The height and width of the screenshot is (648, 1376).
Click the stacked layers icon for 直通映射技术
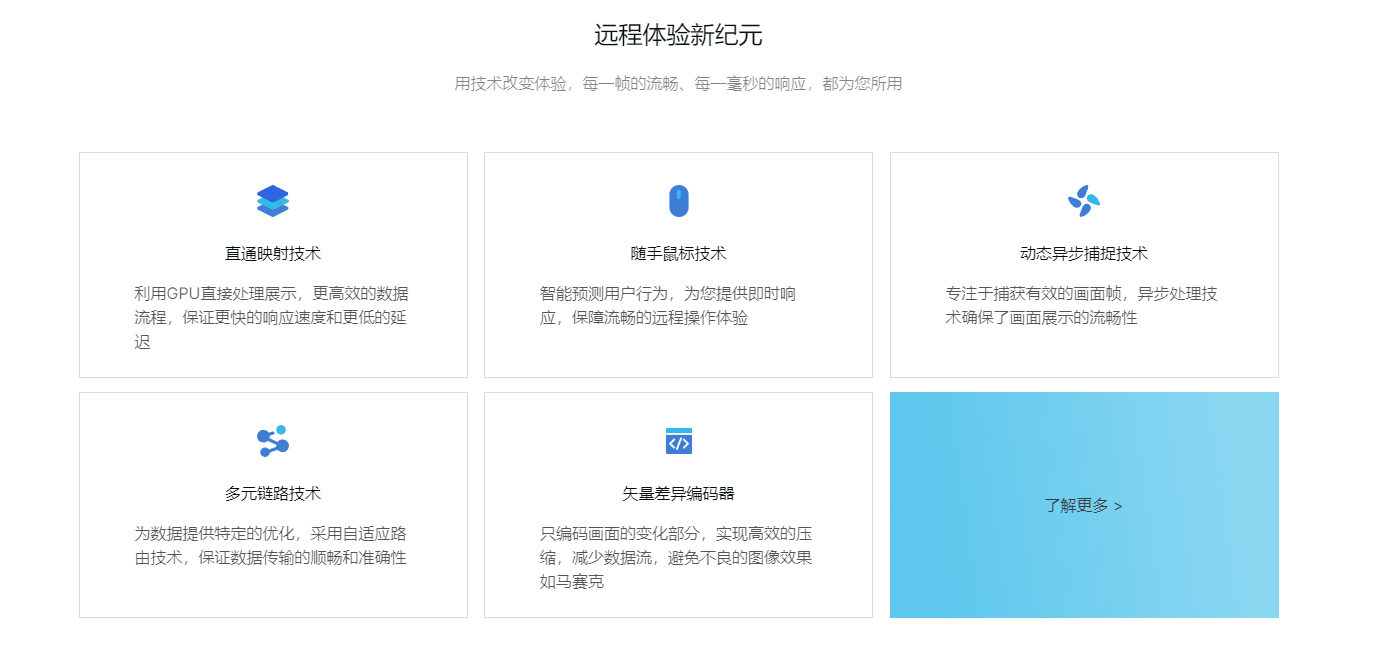tap(273, 201)
